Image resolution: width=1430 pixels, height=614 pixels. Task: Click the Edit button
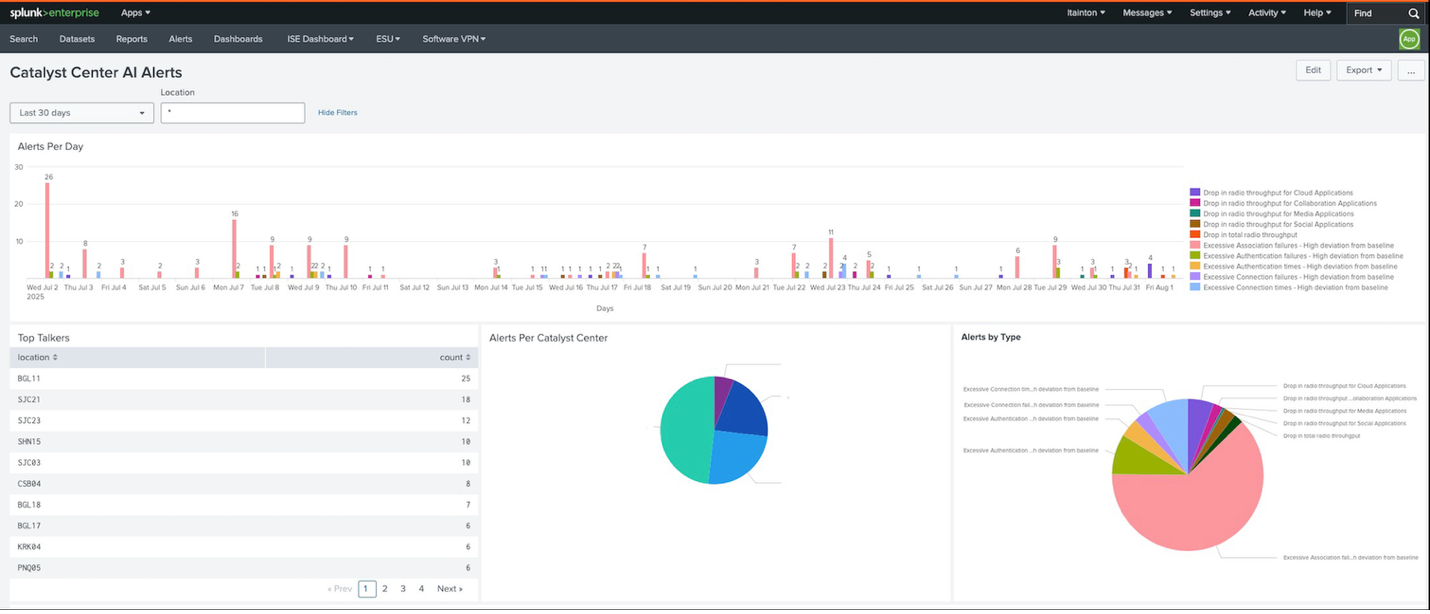[1313, 70]
